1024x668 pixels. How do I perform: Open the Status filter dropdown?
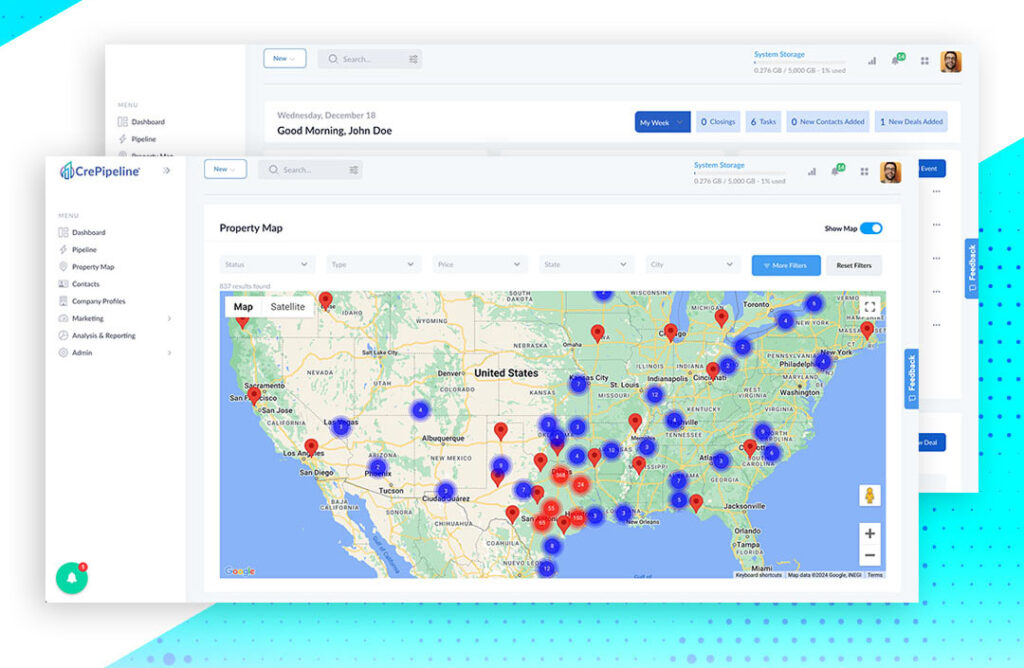[266, 265]
